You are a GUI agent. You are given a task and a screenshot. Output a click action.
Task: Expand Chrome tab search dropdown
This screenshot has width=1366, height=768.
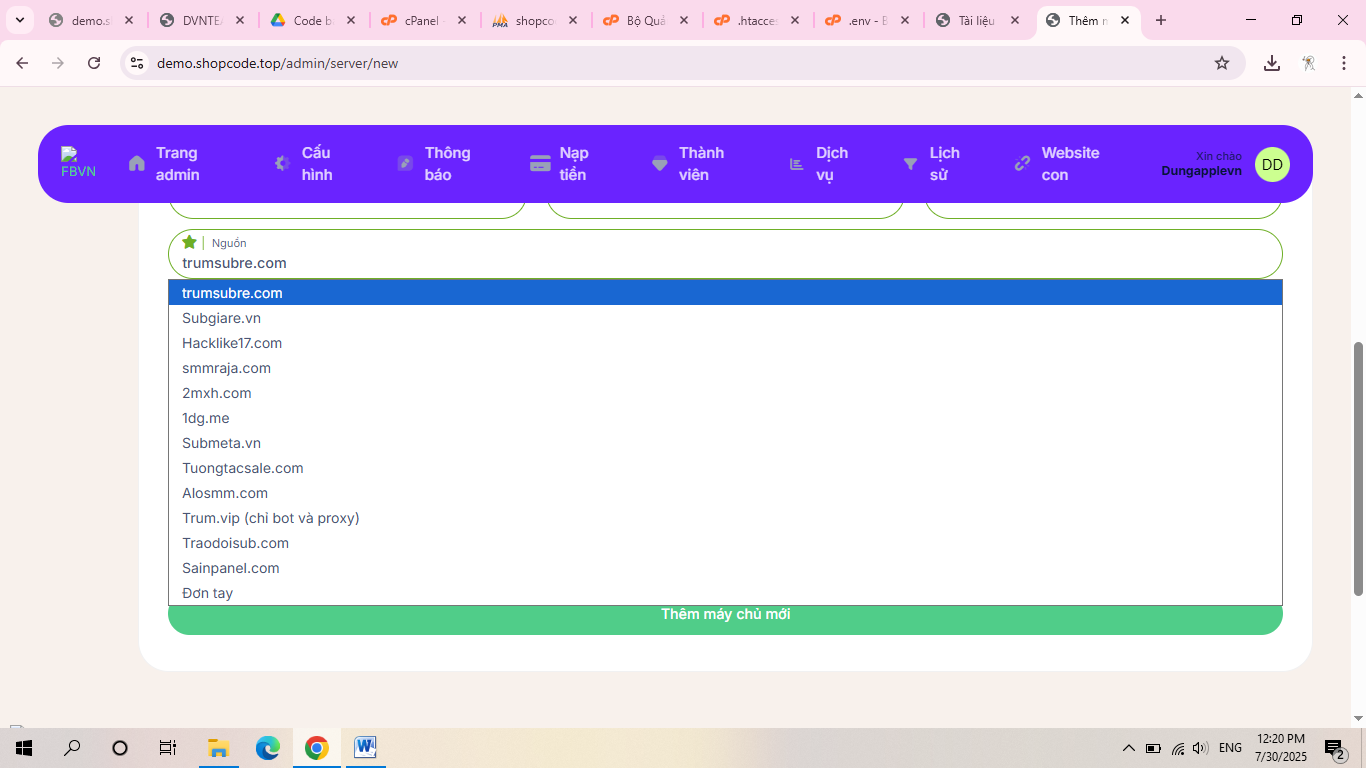click(x=20, y=20)
